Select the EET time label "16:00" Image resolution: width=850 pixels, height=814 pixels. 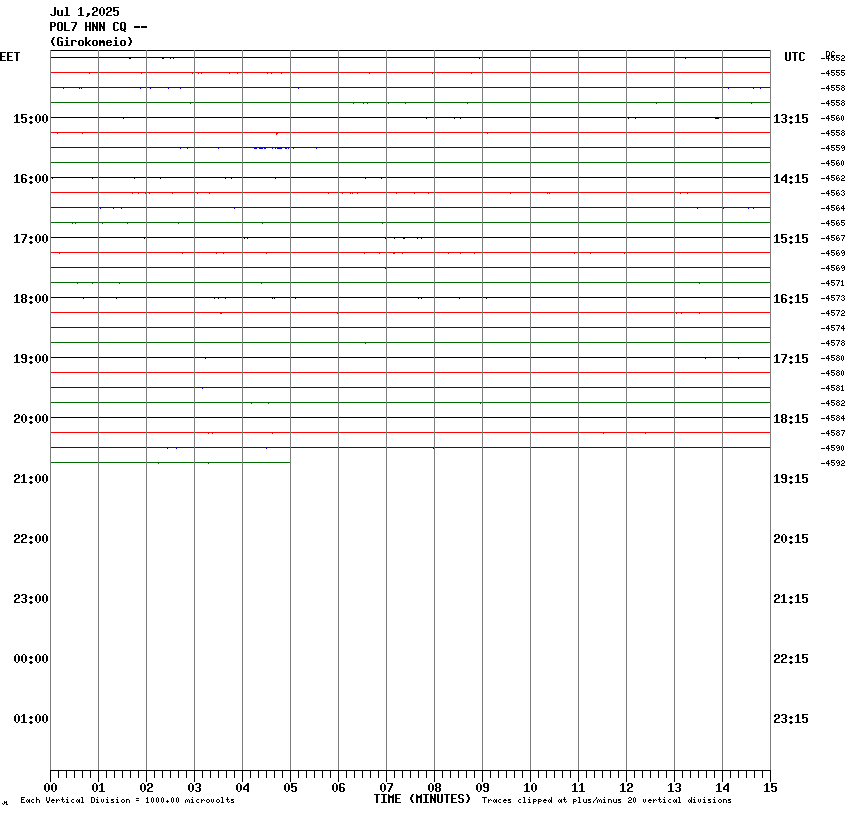(31, 179)
